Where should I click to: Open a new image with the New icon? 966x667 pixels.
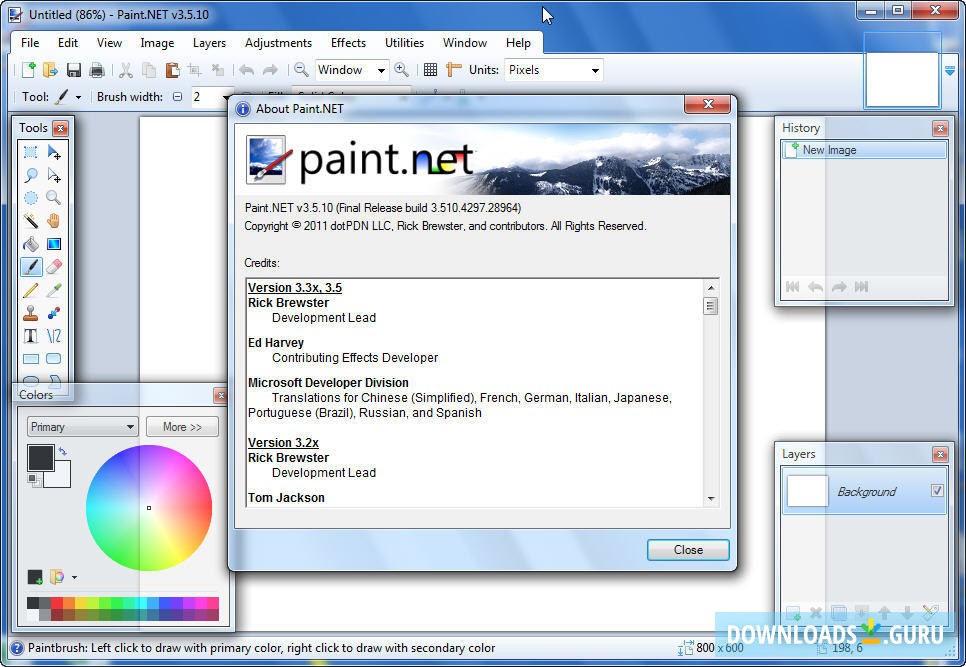(28, 70)
